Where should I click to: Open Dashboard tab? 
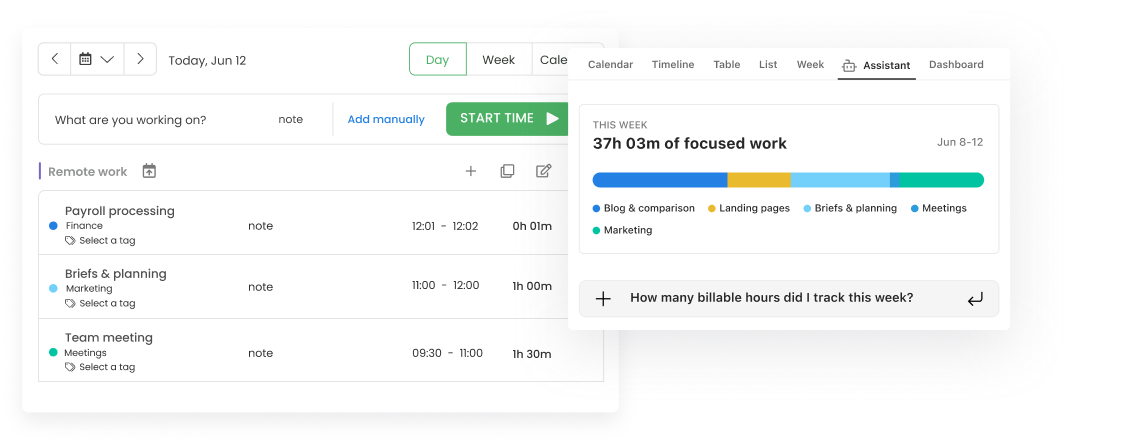tap(956, 65)
